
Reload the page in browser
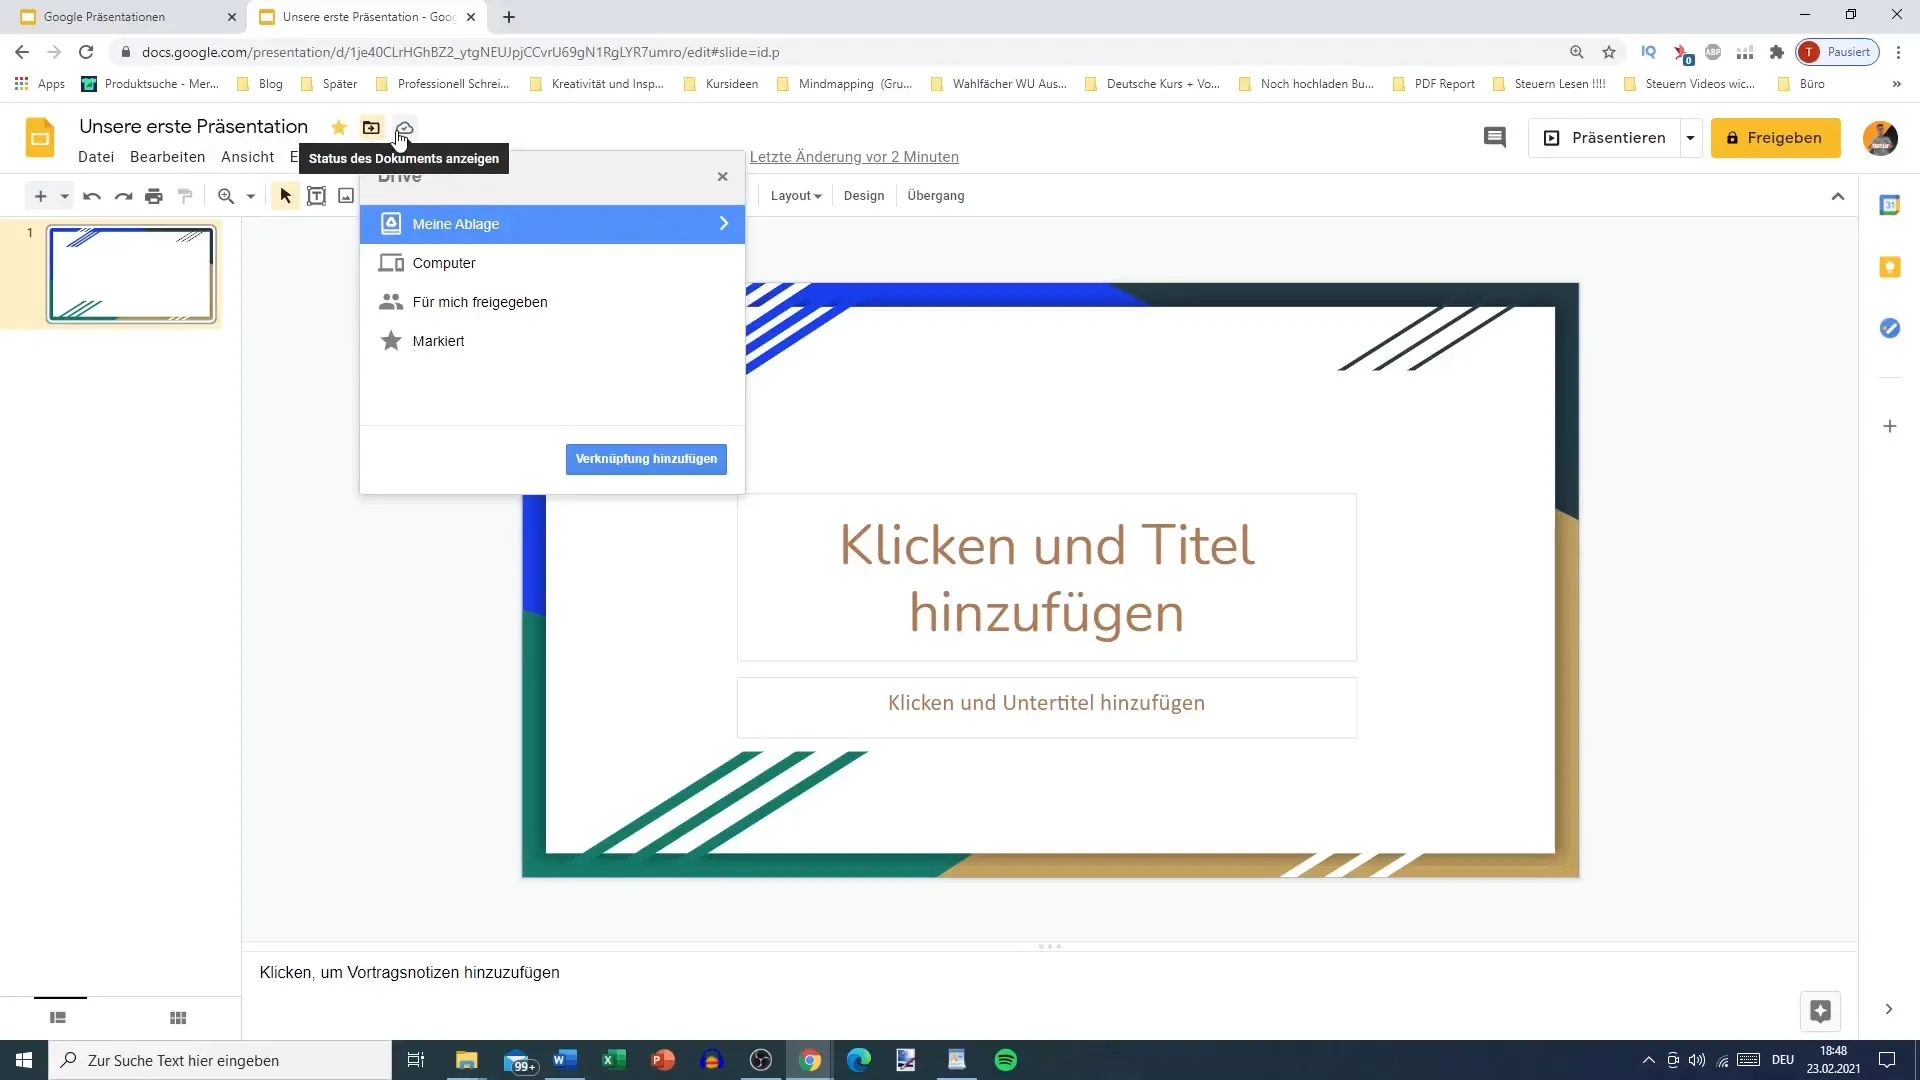86,52
